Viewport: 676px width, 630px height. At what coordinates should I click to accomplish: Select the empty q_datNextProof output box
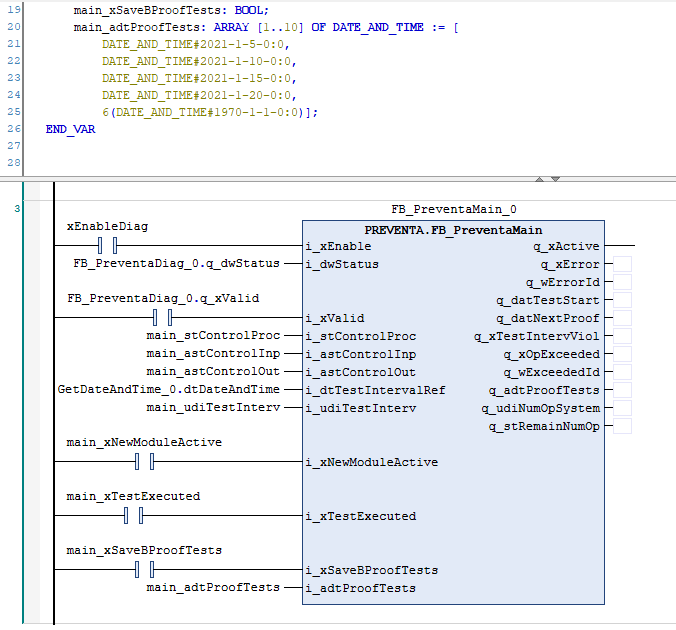(x=622, y=318)
